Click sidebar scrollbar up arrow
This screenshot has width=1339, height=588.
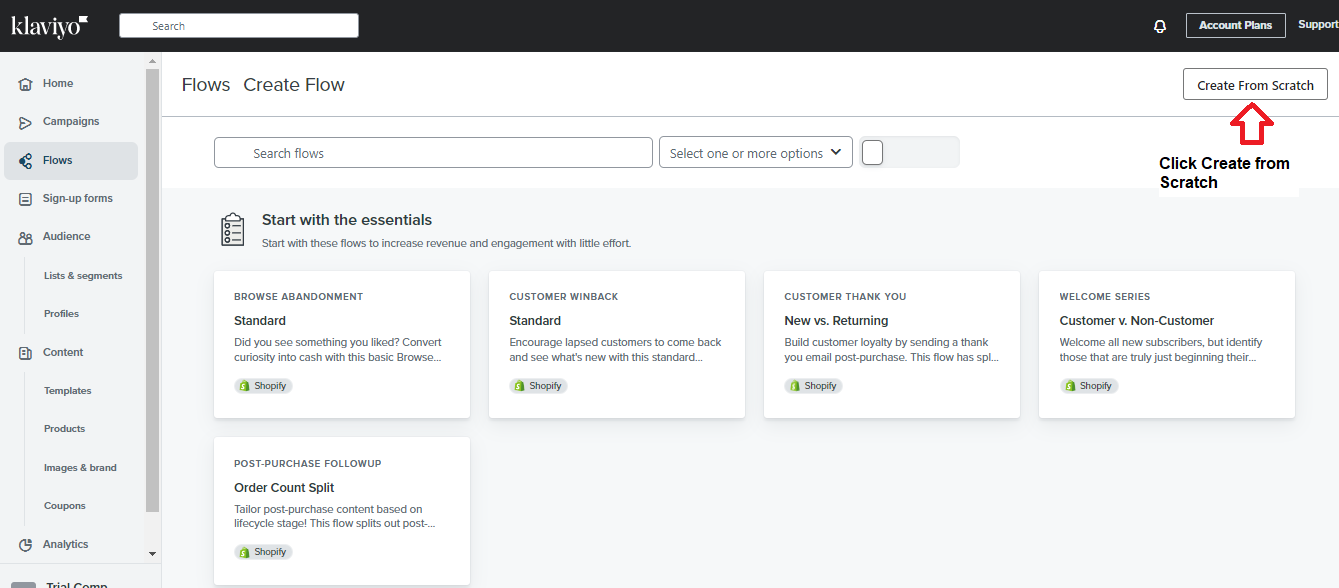coord(152,59)
